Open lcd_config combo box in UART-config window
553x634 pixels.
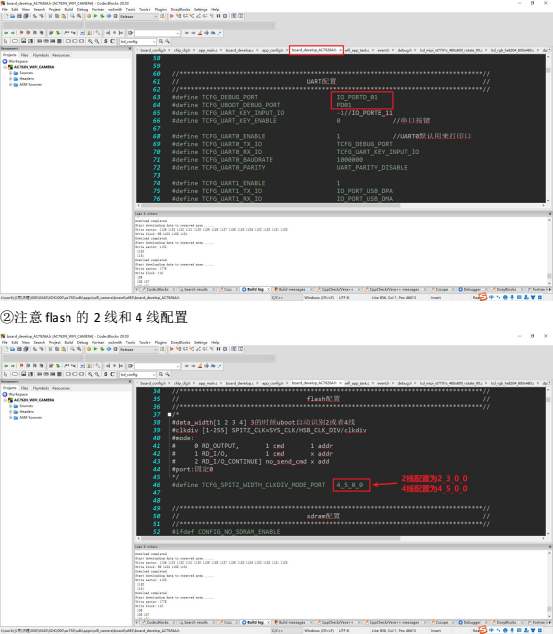point(138,41)
